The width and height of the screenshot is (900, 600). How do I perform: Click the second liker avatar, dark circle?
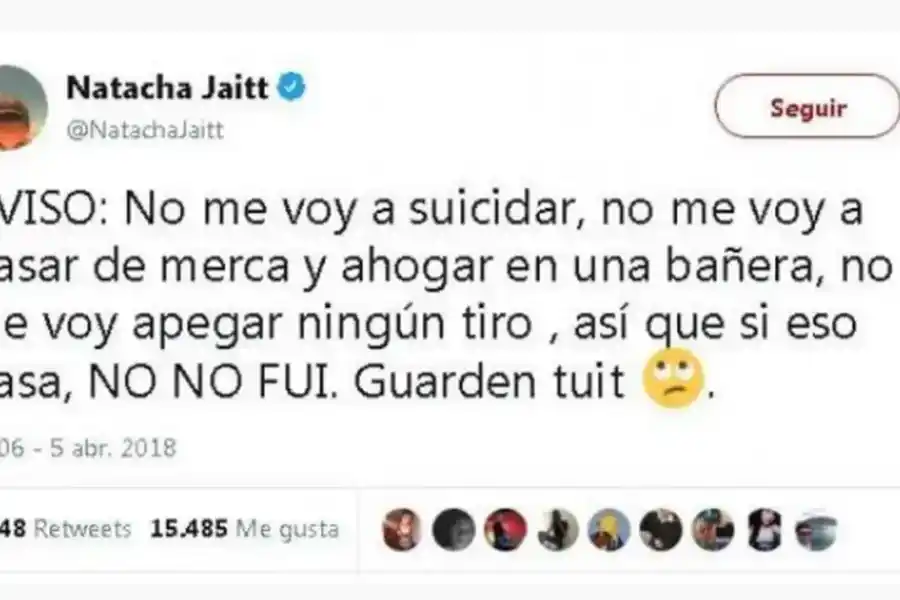point(453,529)
